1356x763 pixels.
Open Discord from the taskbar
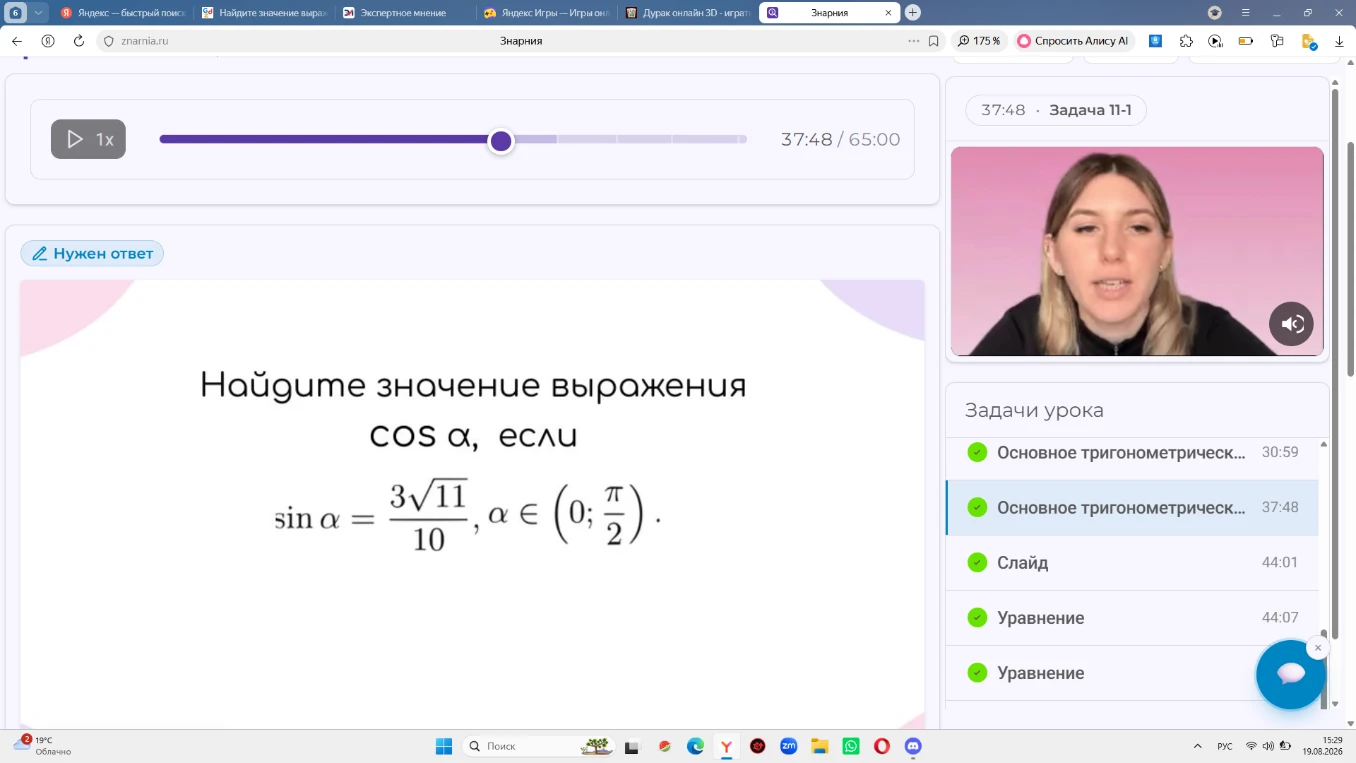pos(913,746)
